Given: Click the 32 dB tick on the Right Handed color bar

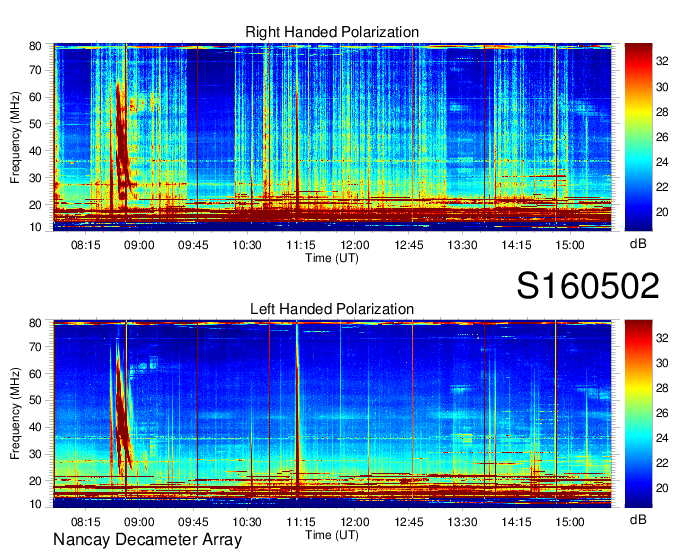Looking at the screenshot, I should click(662, 61).
